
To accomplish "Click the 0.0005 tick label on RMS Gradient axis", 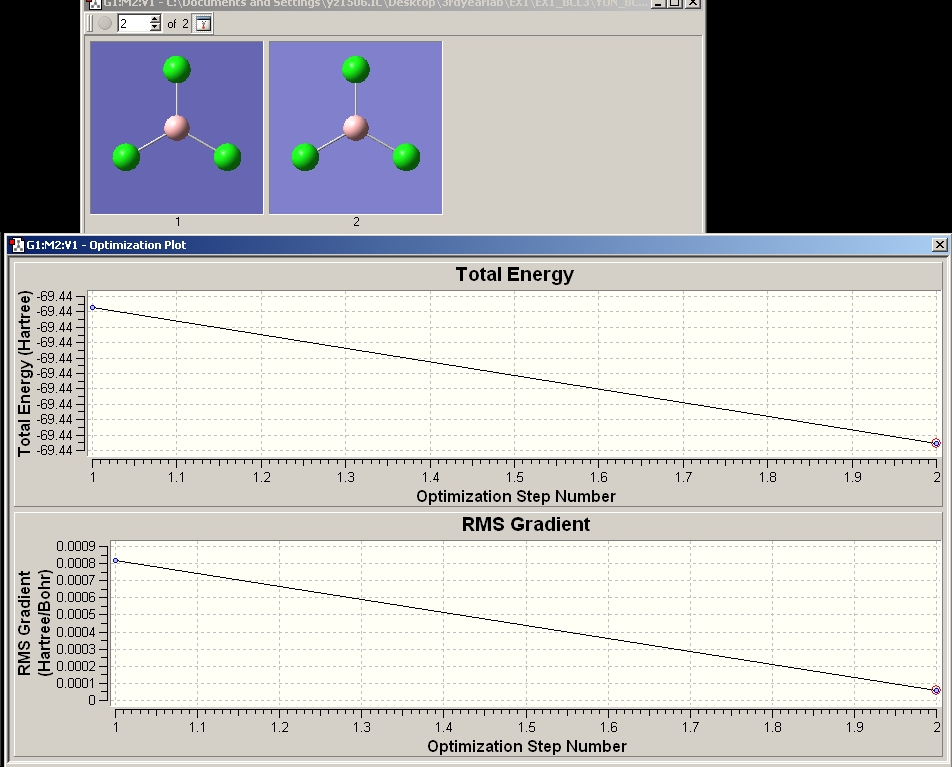I will point(76,615).
